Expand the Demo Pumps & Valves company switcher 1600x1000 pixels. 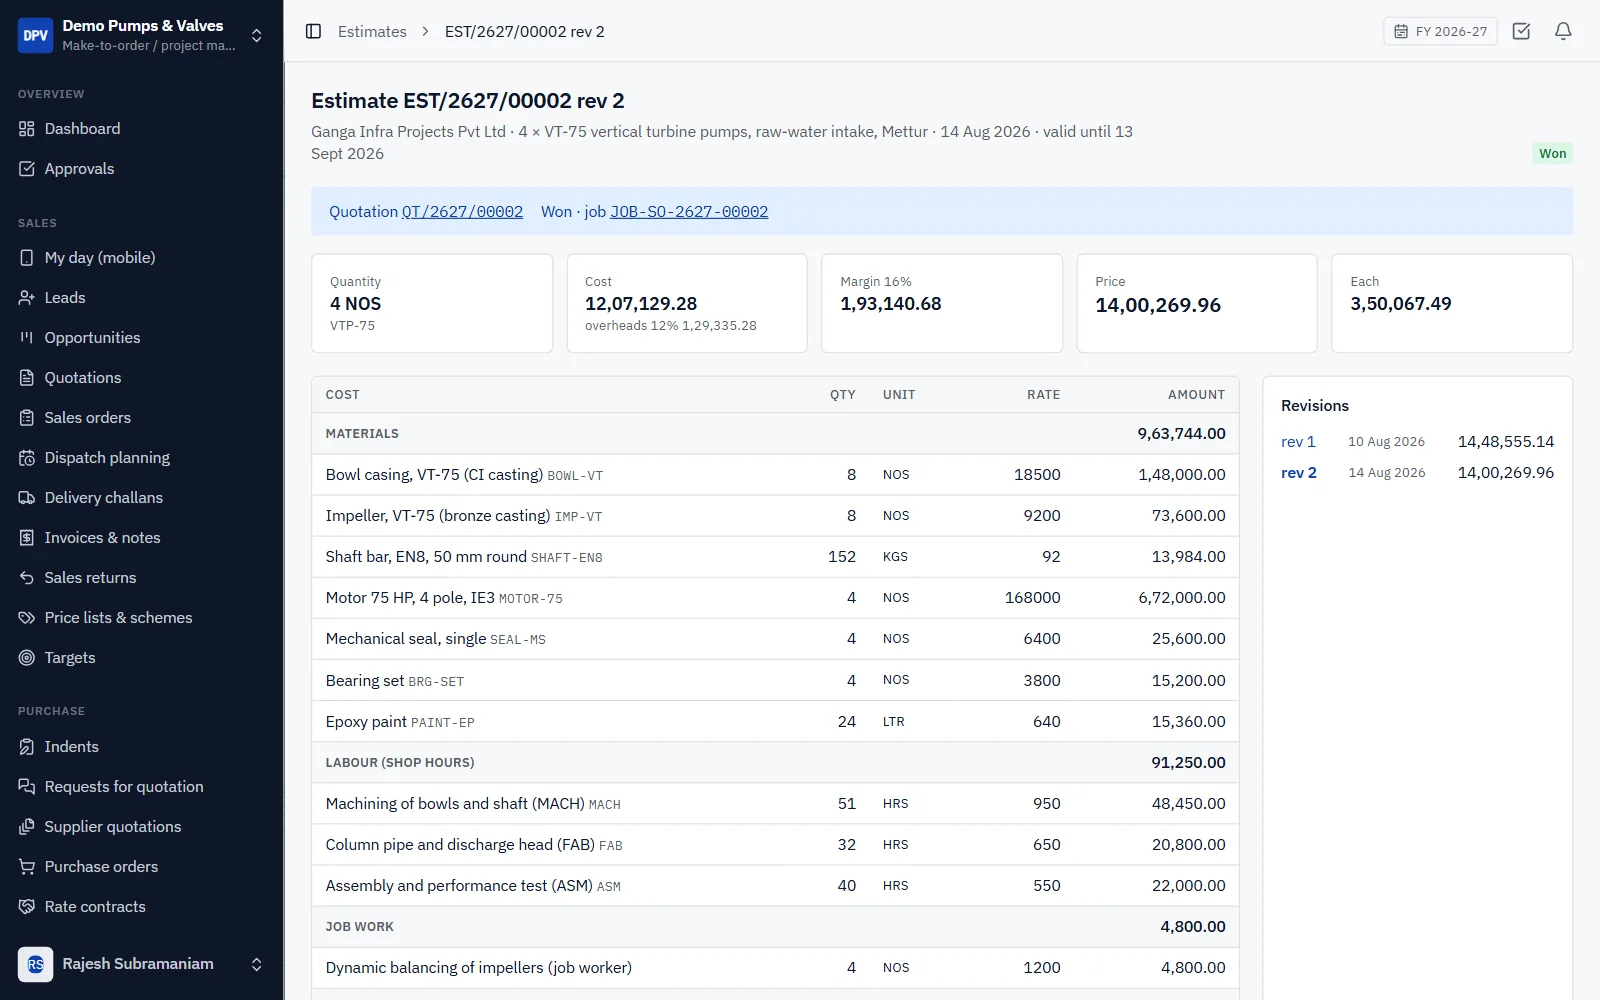[257, 35]
